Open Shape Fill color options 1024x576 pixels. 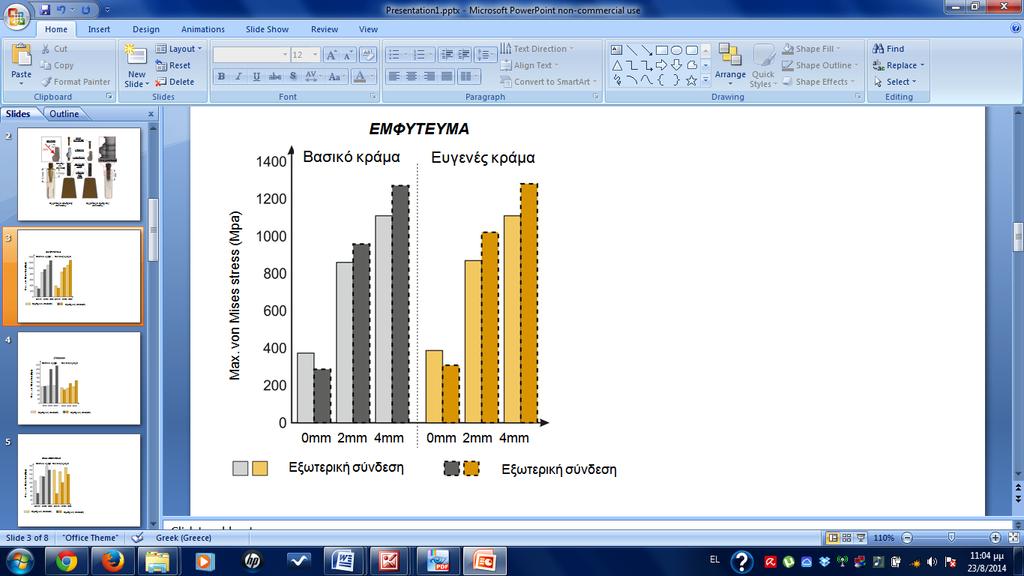(x=812, y=49)
